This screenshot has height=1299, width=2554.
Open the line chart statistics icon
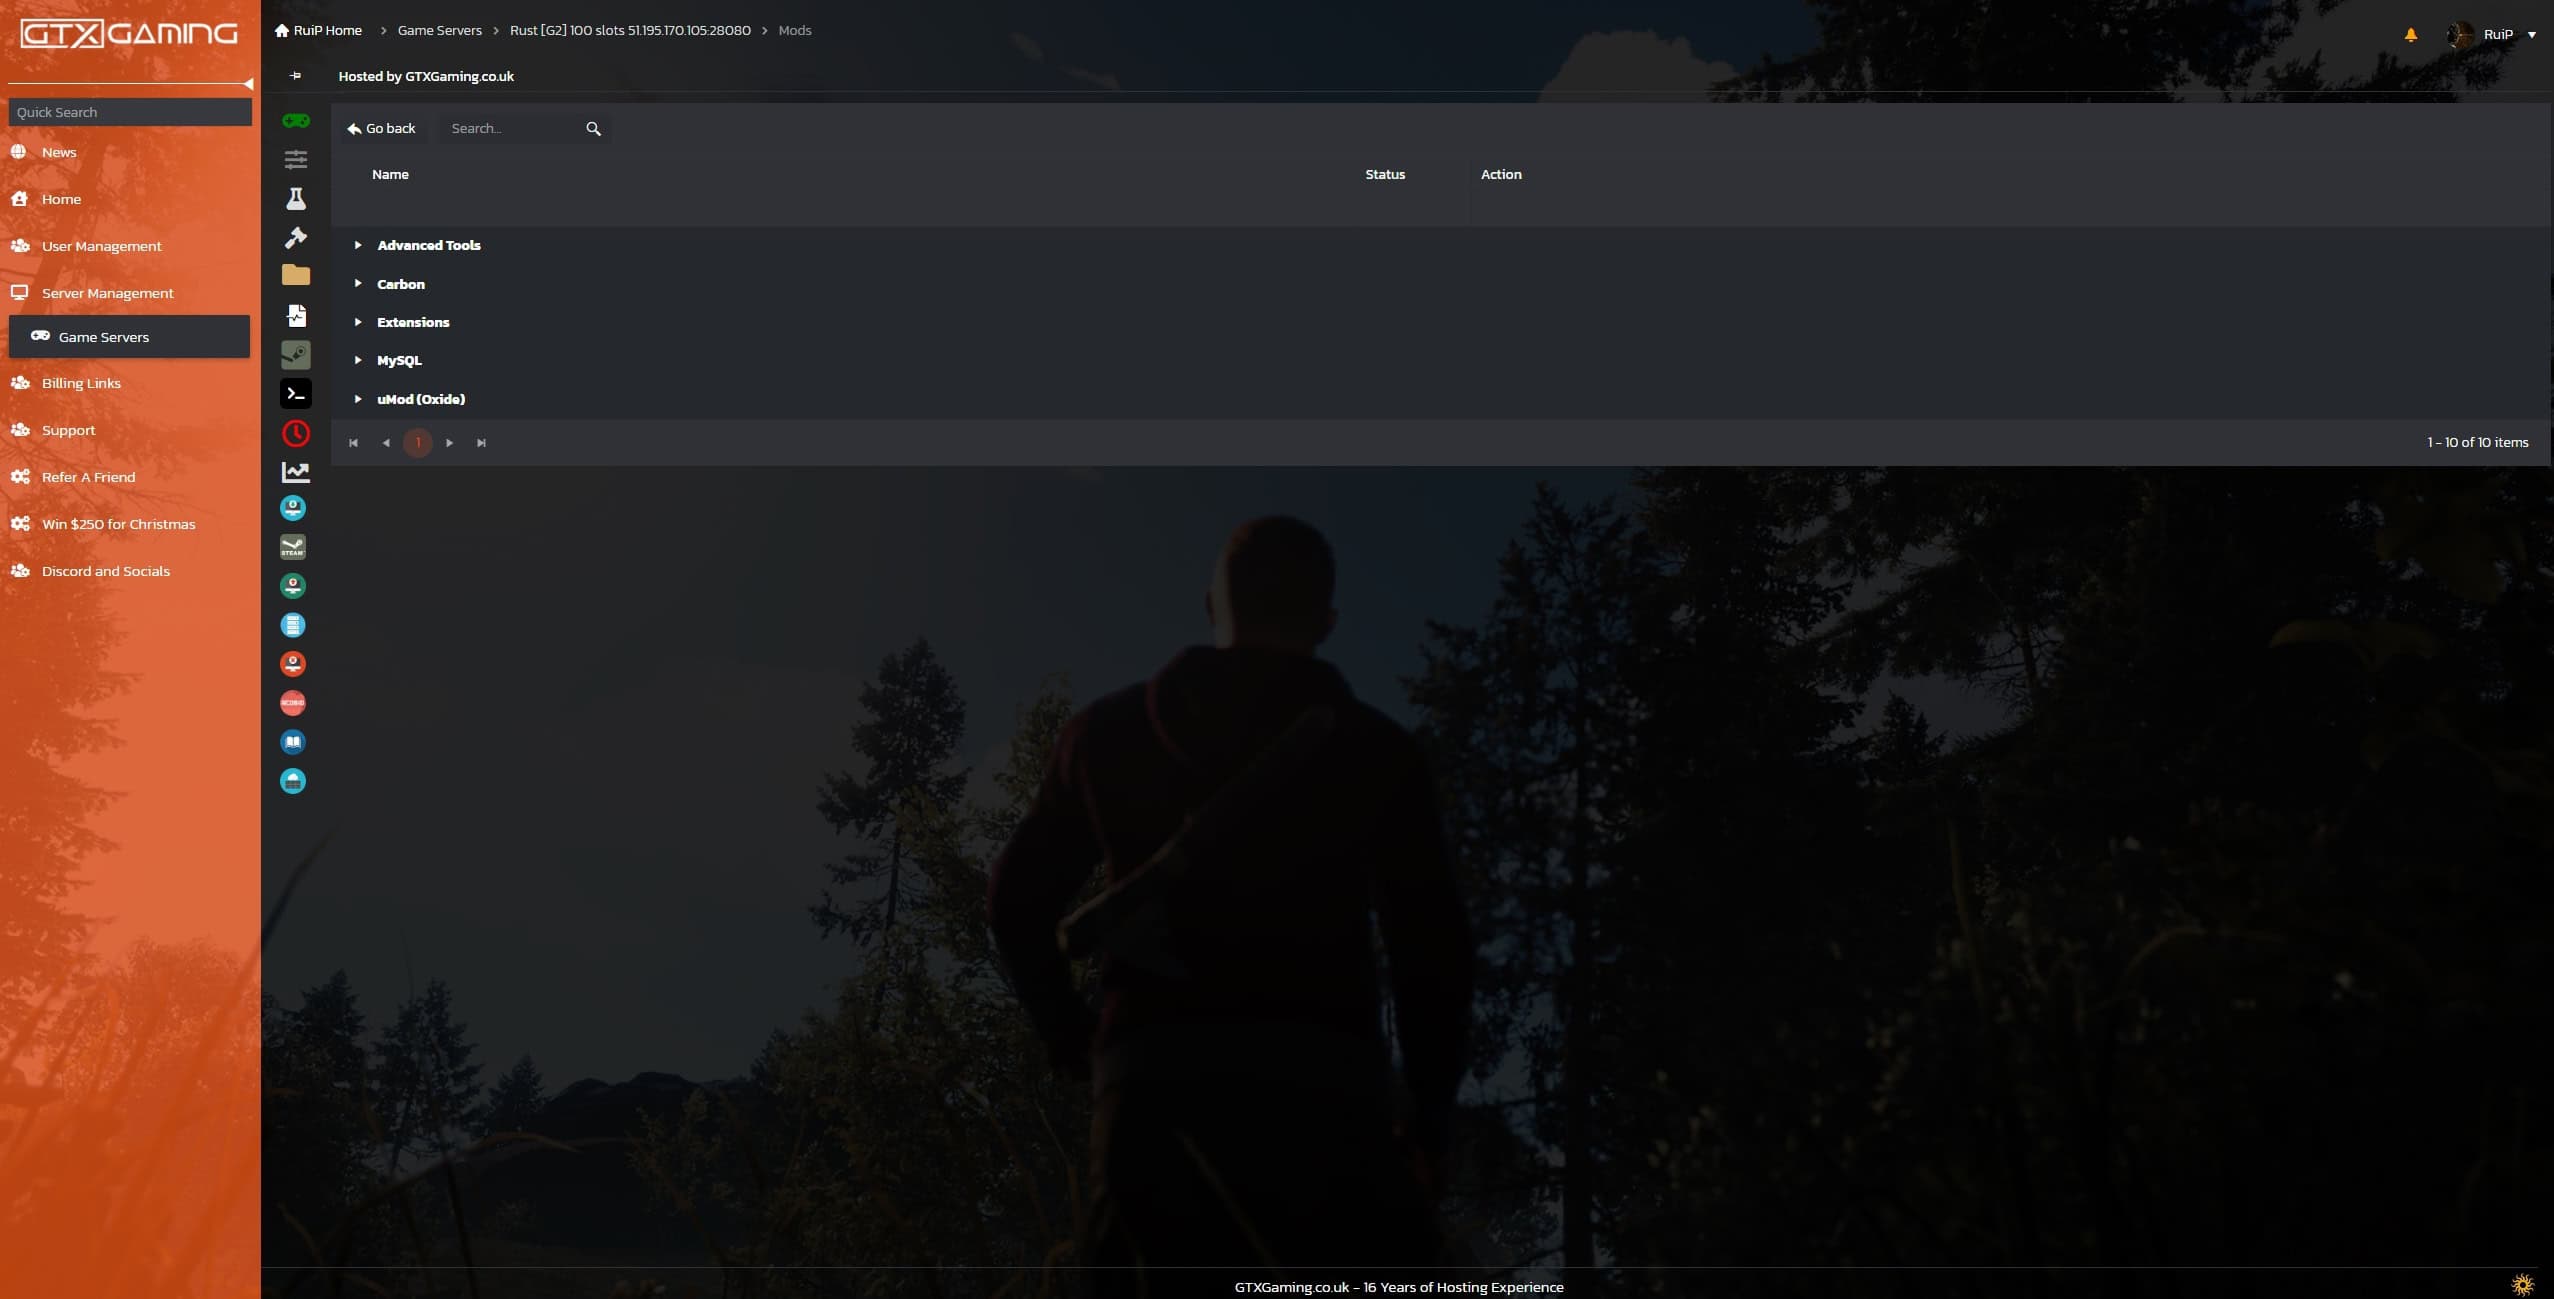click(x=295, y=472)
